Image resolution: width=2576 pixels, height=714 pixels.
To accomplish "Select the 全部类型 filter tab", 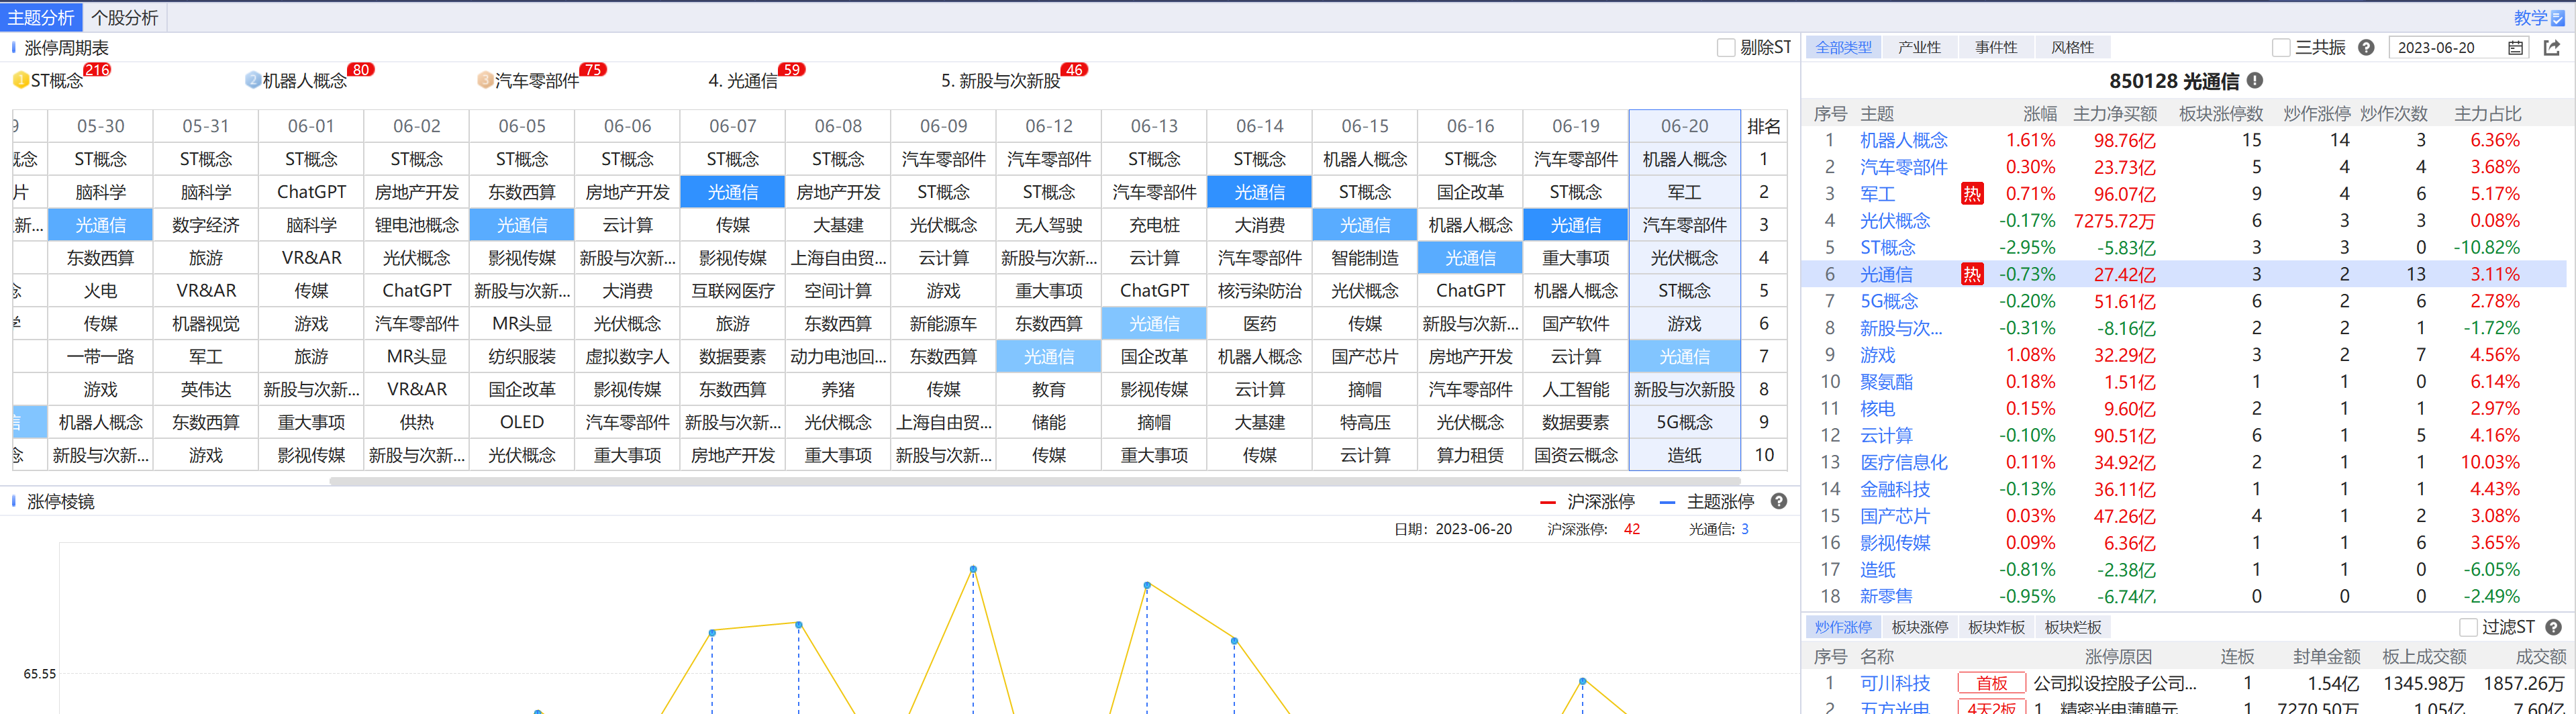I will click(x=1843, y=47).
